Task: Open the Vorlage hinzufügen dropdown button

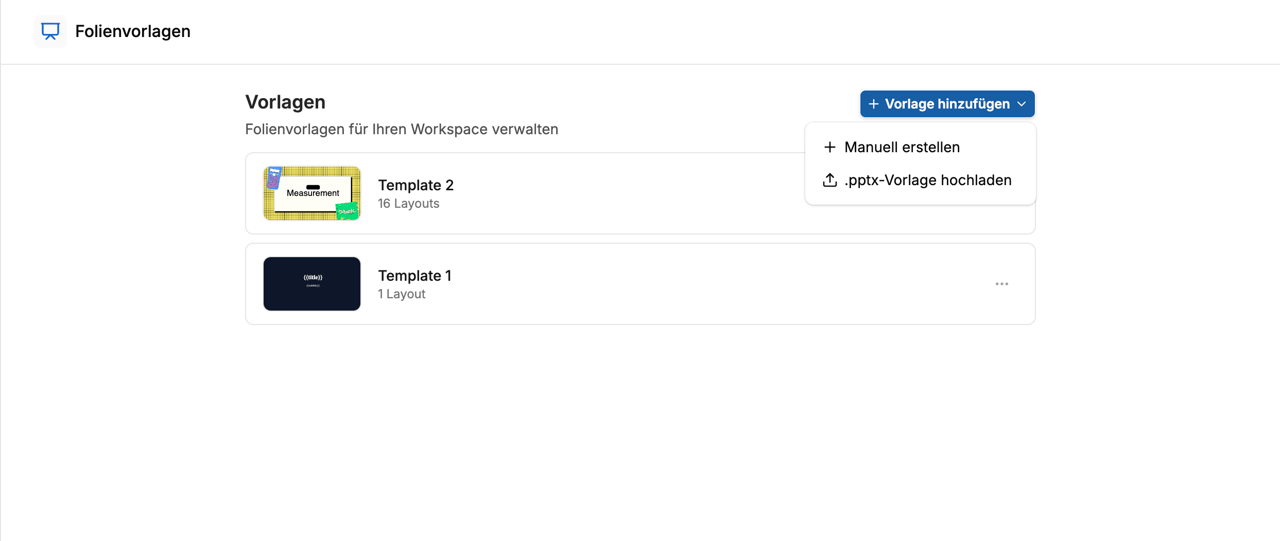Action: [947, 104]
